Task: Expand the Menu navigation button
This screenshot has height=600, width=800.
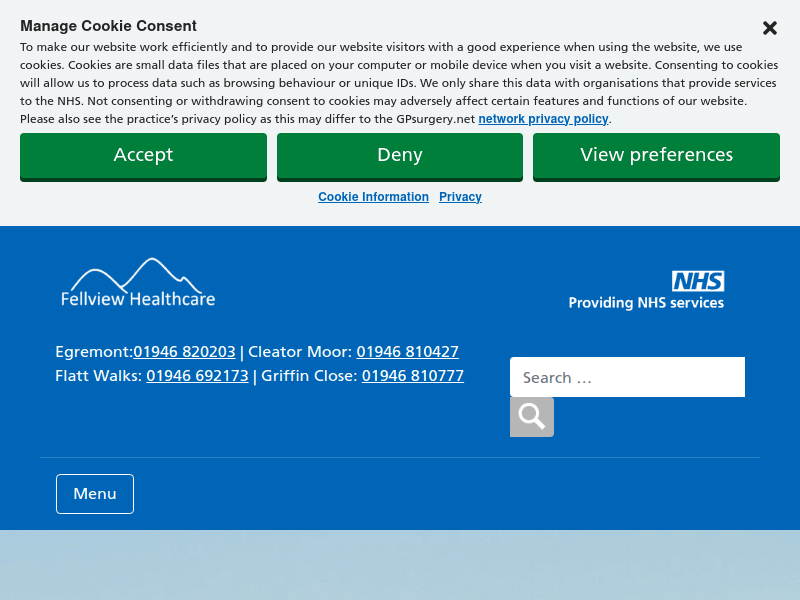Action: 95,494
